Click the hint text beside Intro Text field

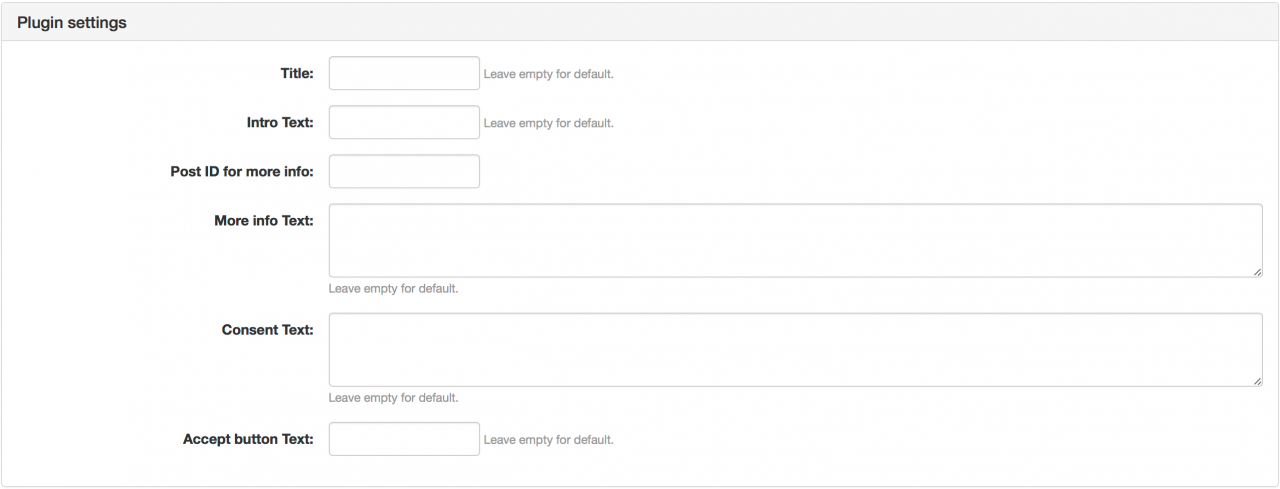click(x=549, y=123)
